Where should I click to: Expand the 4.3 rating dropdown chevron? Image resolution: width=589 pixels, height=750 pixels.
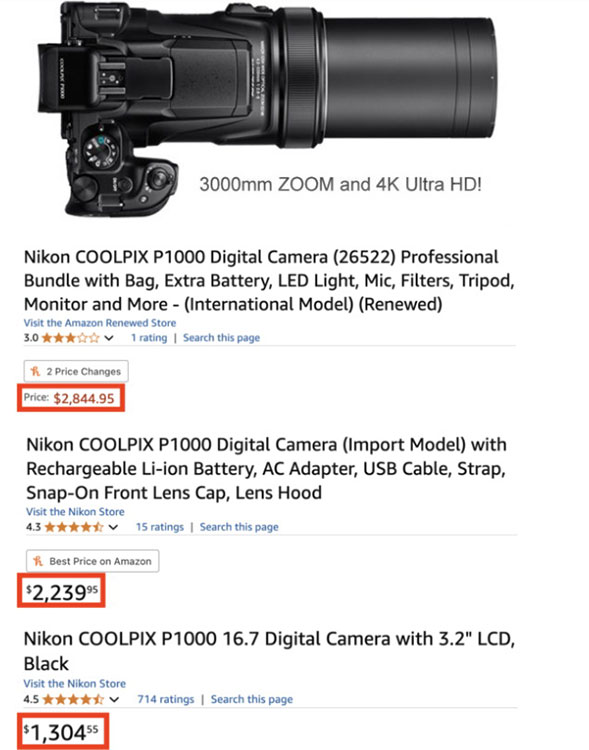click(x=113, y=527)
